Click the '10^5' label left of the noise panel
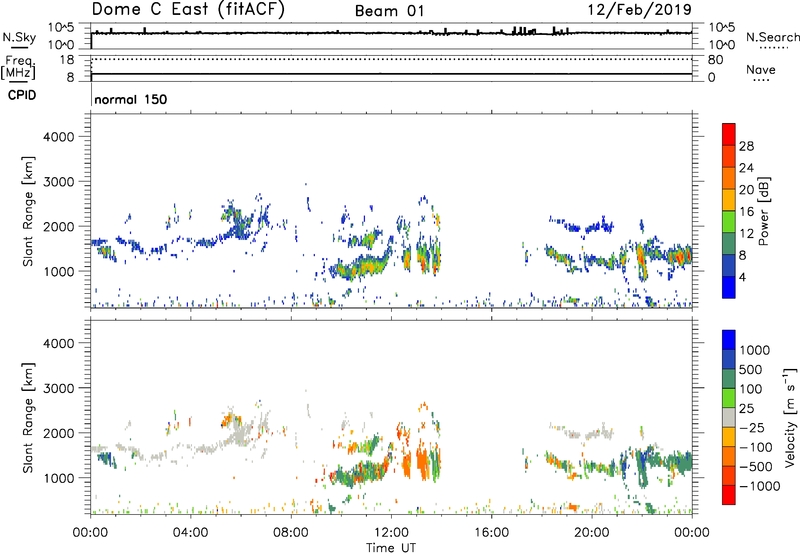 61,28
